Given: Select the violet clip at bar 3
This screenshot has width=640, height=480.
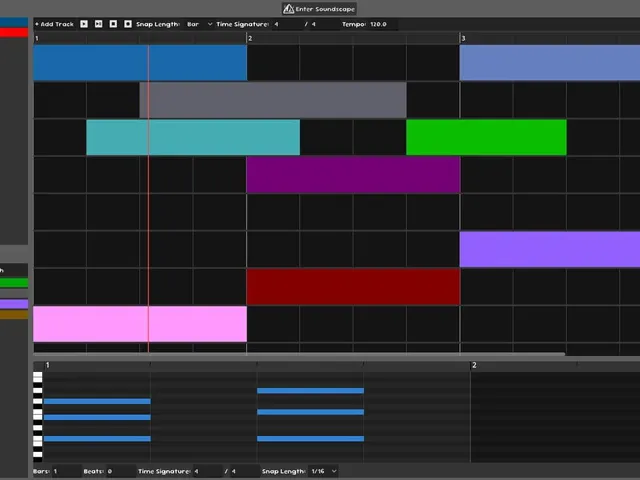Looking at the screenshot, I should tap(550, 249).
